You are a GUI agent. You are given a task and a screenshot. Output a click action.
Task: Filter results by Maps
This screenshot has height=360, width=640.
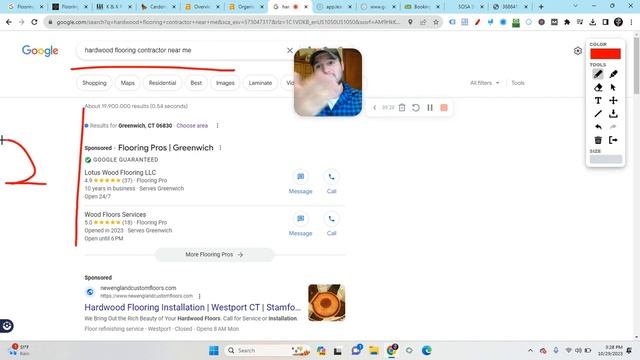click(127, 83)
